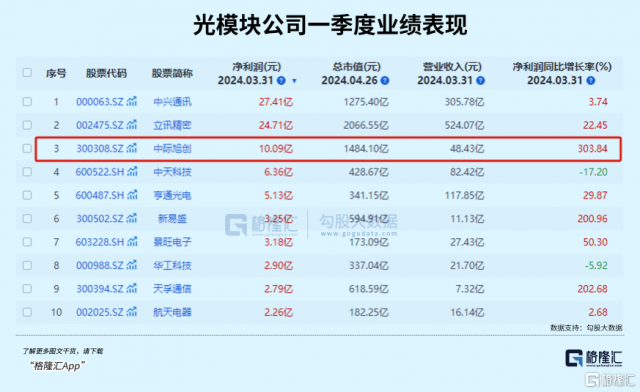Select growth rate value -17.20
The height and width of the screenshot is (392, 640).
pos(593,172)
